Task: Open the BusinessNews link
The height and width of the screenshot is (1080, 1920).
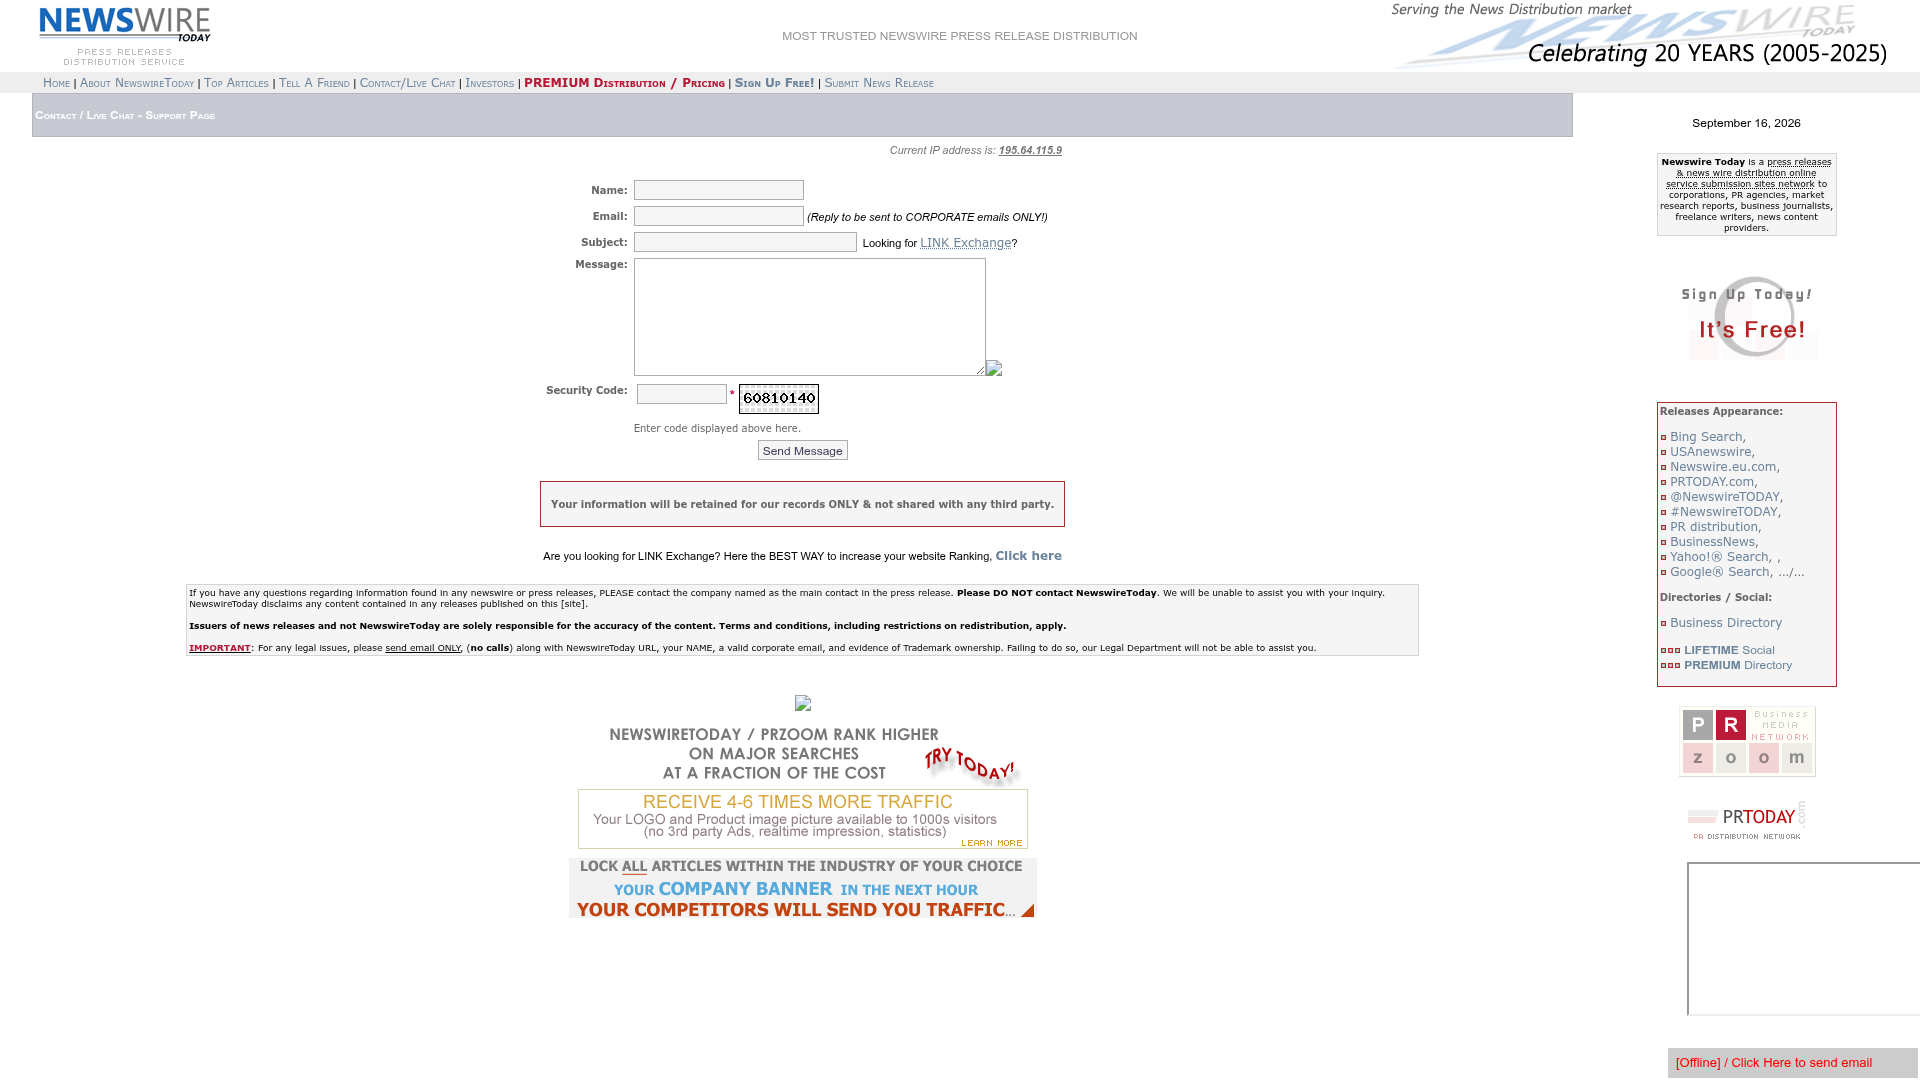Action: point(1712,542)
